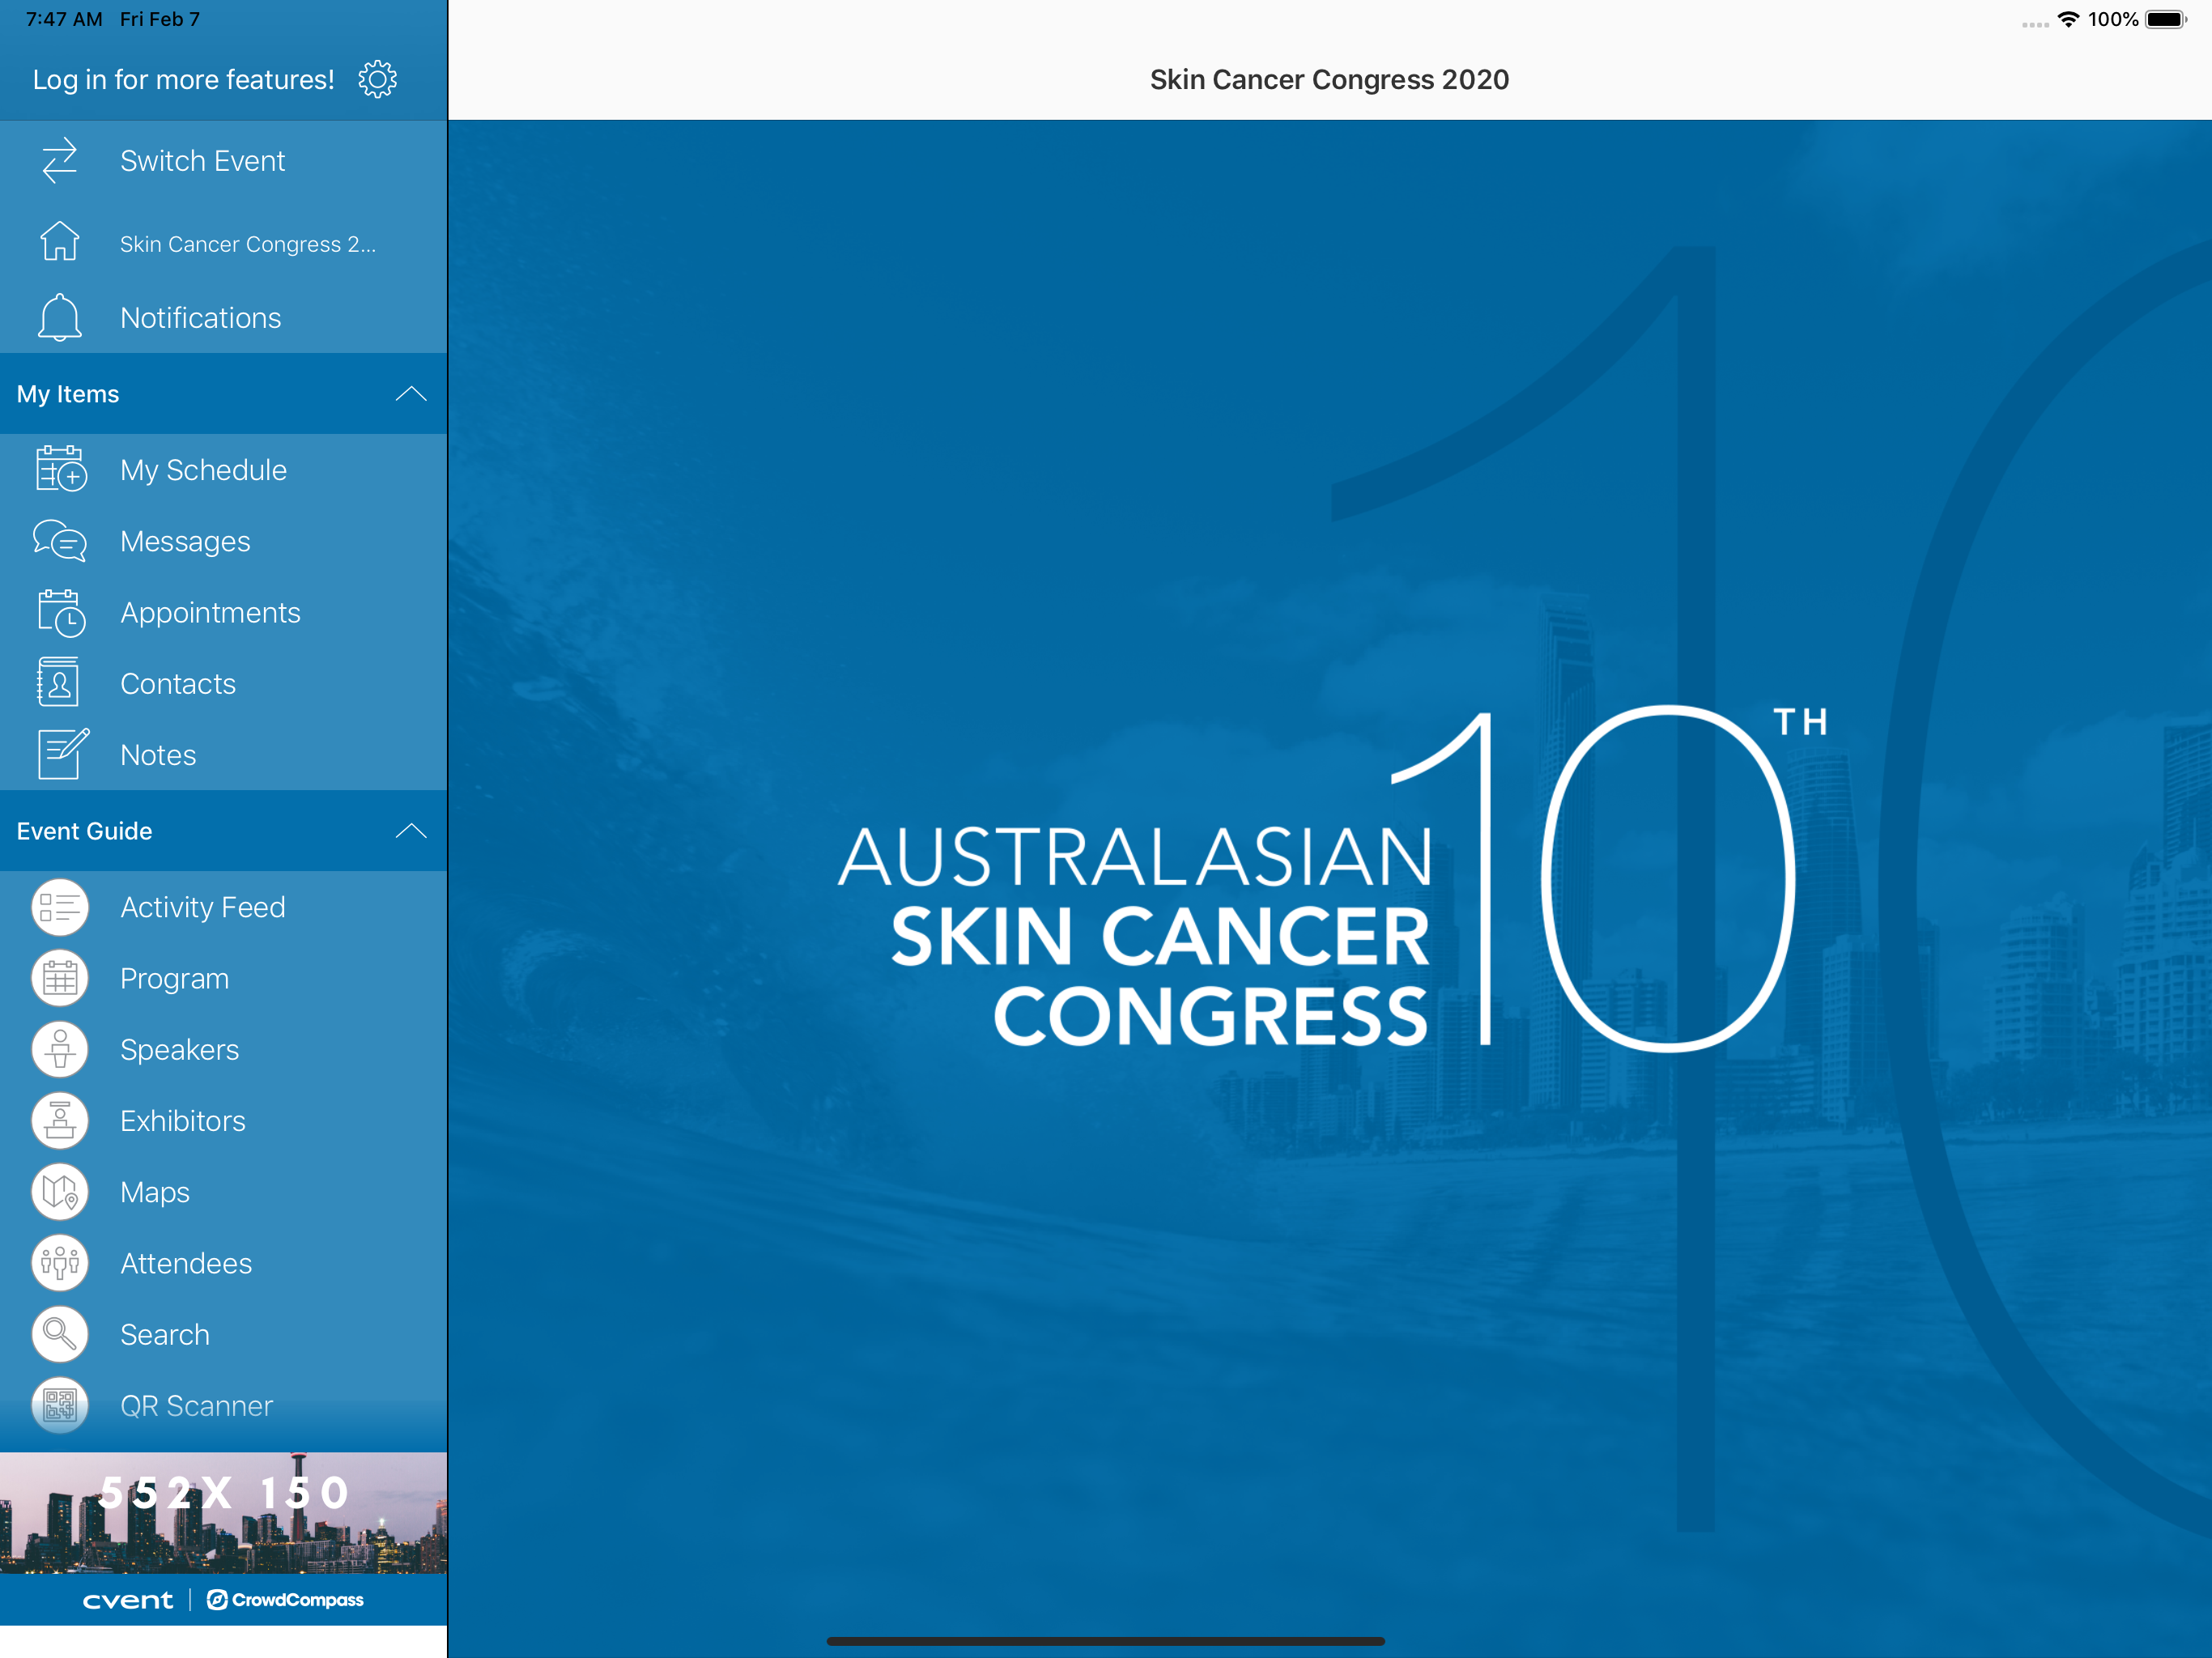Click the 552X 150 city skyline banner

click(x=223, y=1513)
